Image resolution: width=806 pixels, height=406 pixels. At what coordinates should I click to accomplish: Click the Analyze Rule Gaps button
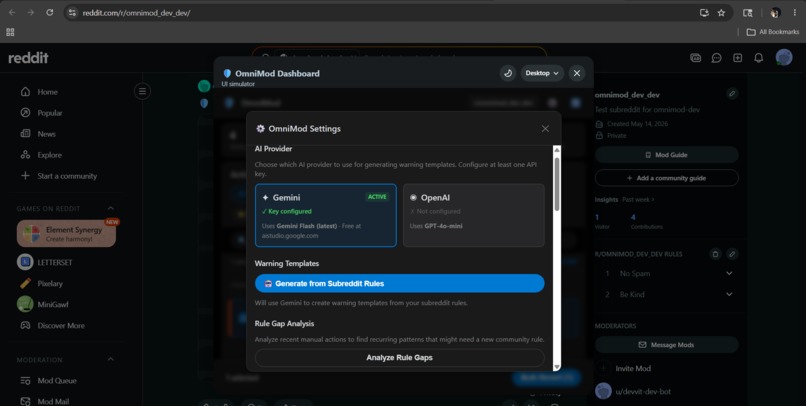(399, 358)
